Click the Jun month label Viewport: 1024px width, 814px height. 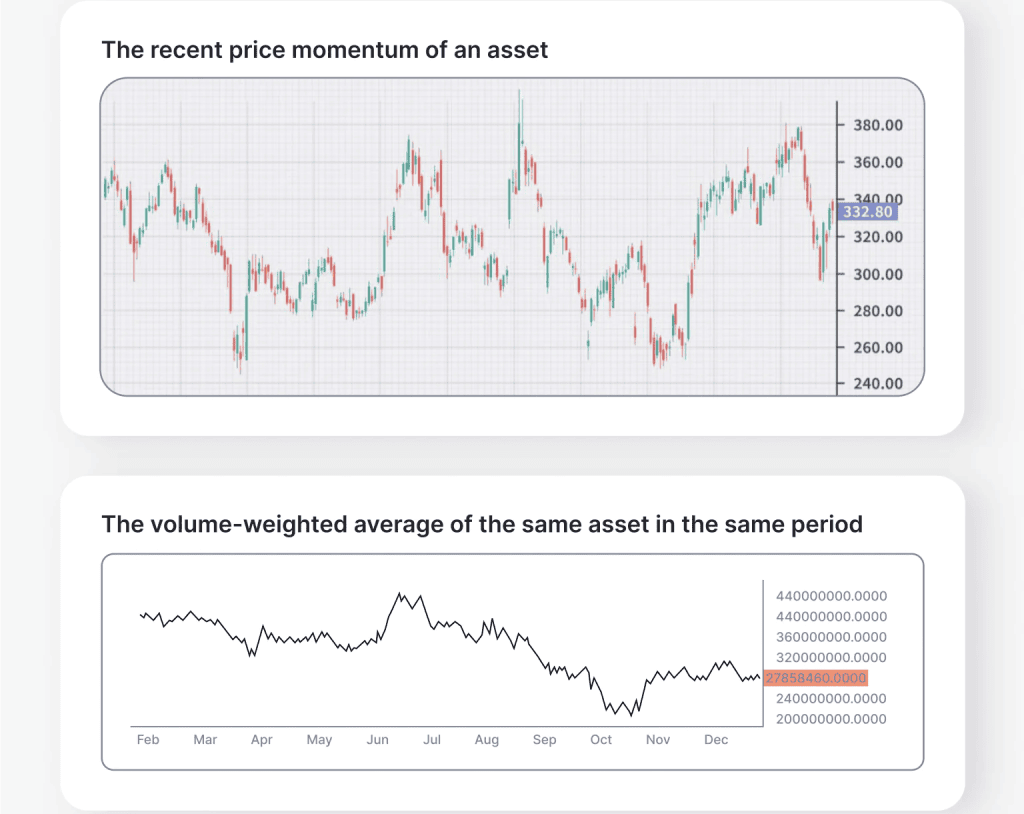click(378, 740)
